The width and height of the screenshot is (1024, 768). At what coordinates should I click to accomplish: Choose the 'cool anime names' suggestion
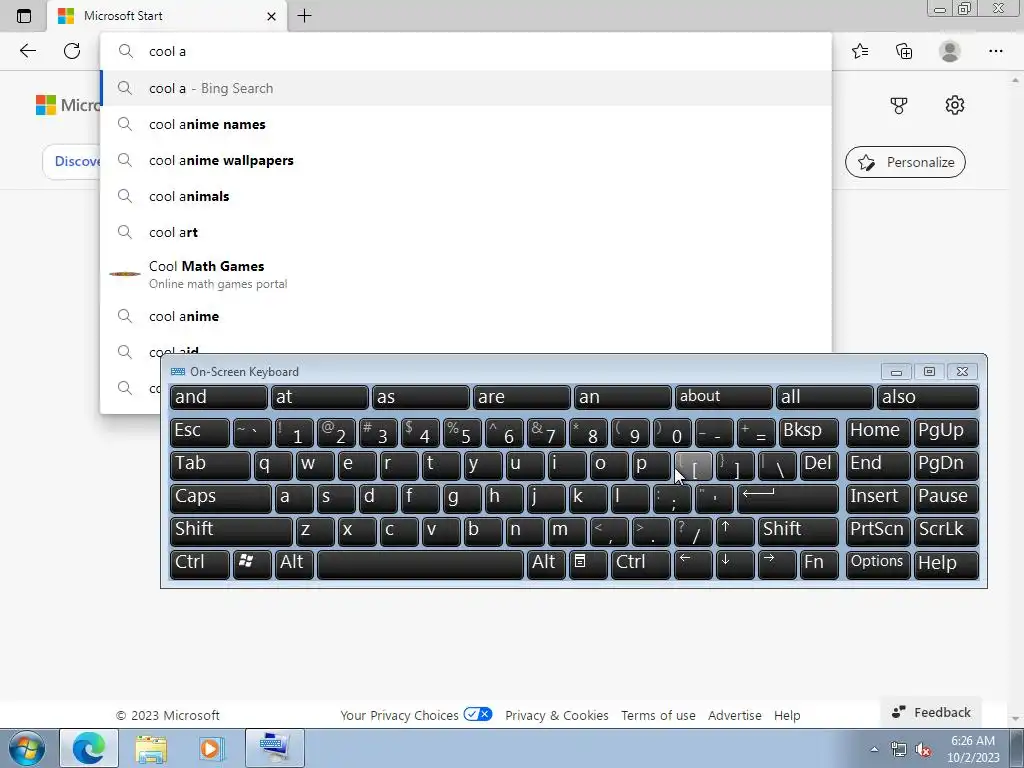coord(466,124)
